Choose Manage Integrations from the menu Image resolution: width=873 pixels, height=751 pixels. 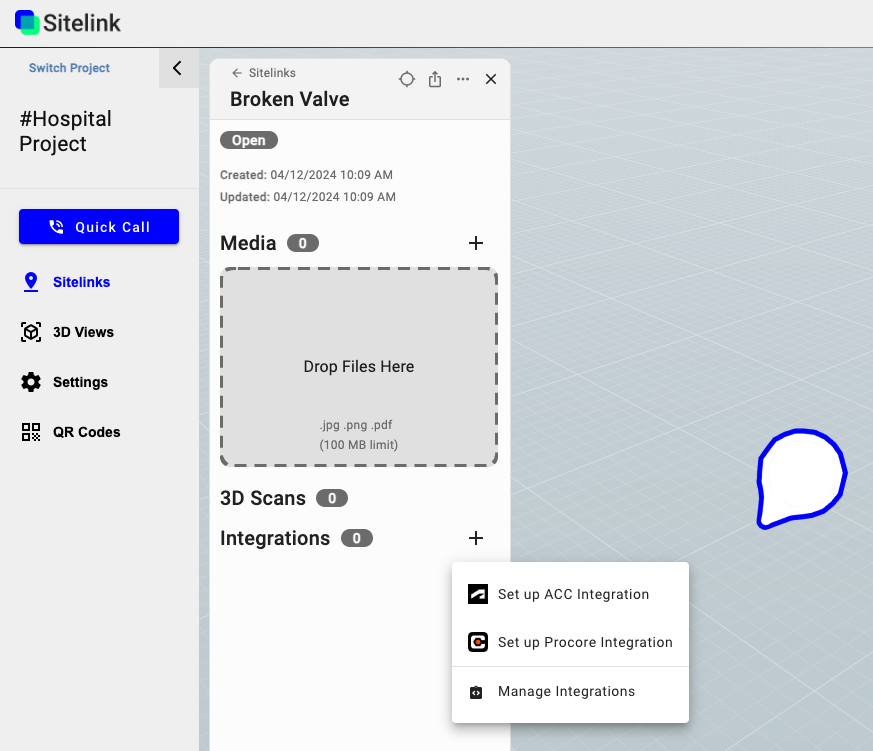tap(566, 691)
